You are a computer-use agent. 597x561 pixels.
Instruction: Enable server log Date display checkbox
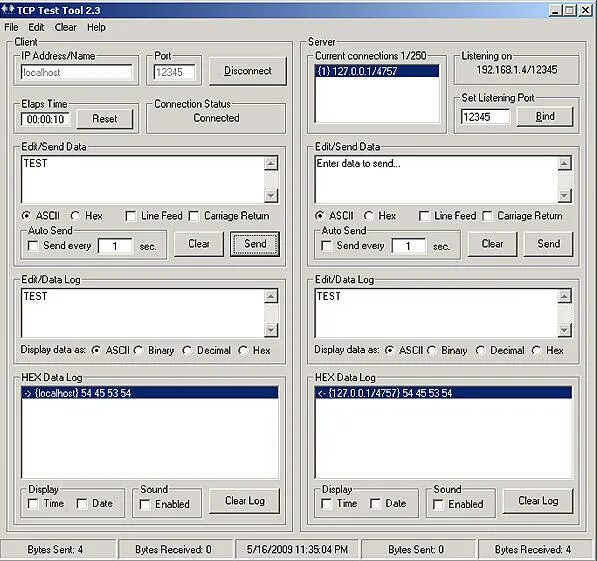pyautogui.click(x=375, y=504)
